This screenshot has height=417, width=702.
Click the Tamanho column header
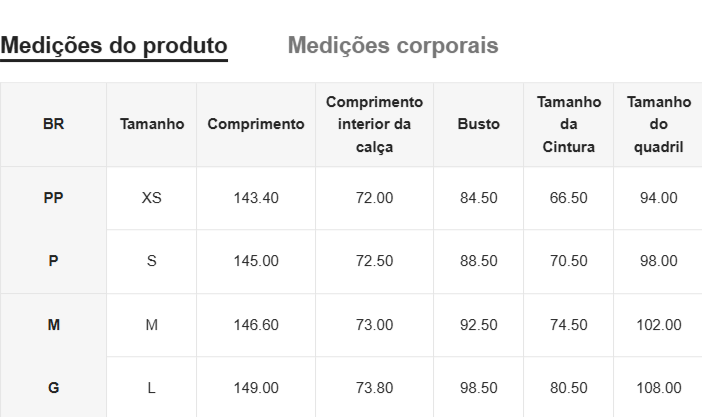tap(152, 125)
